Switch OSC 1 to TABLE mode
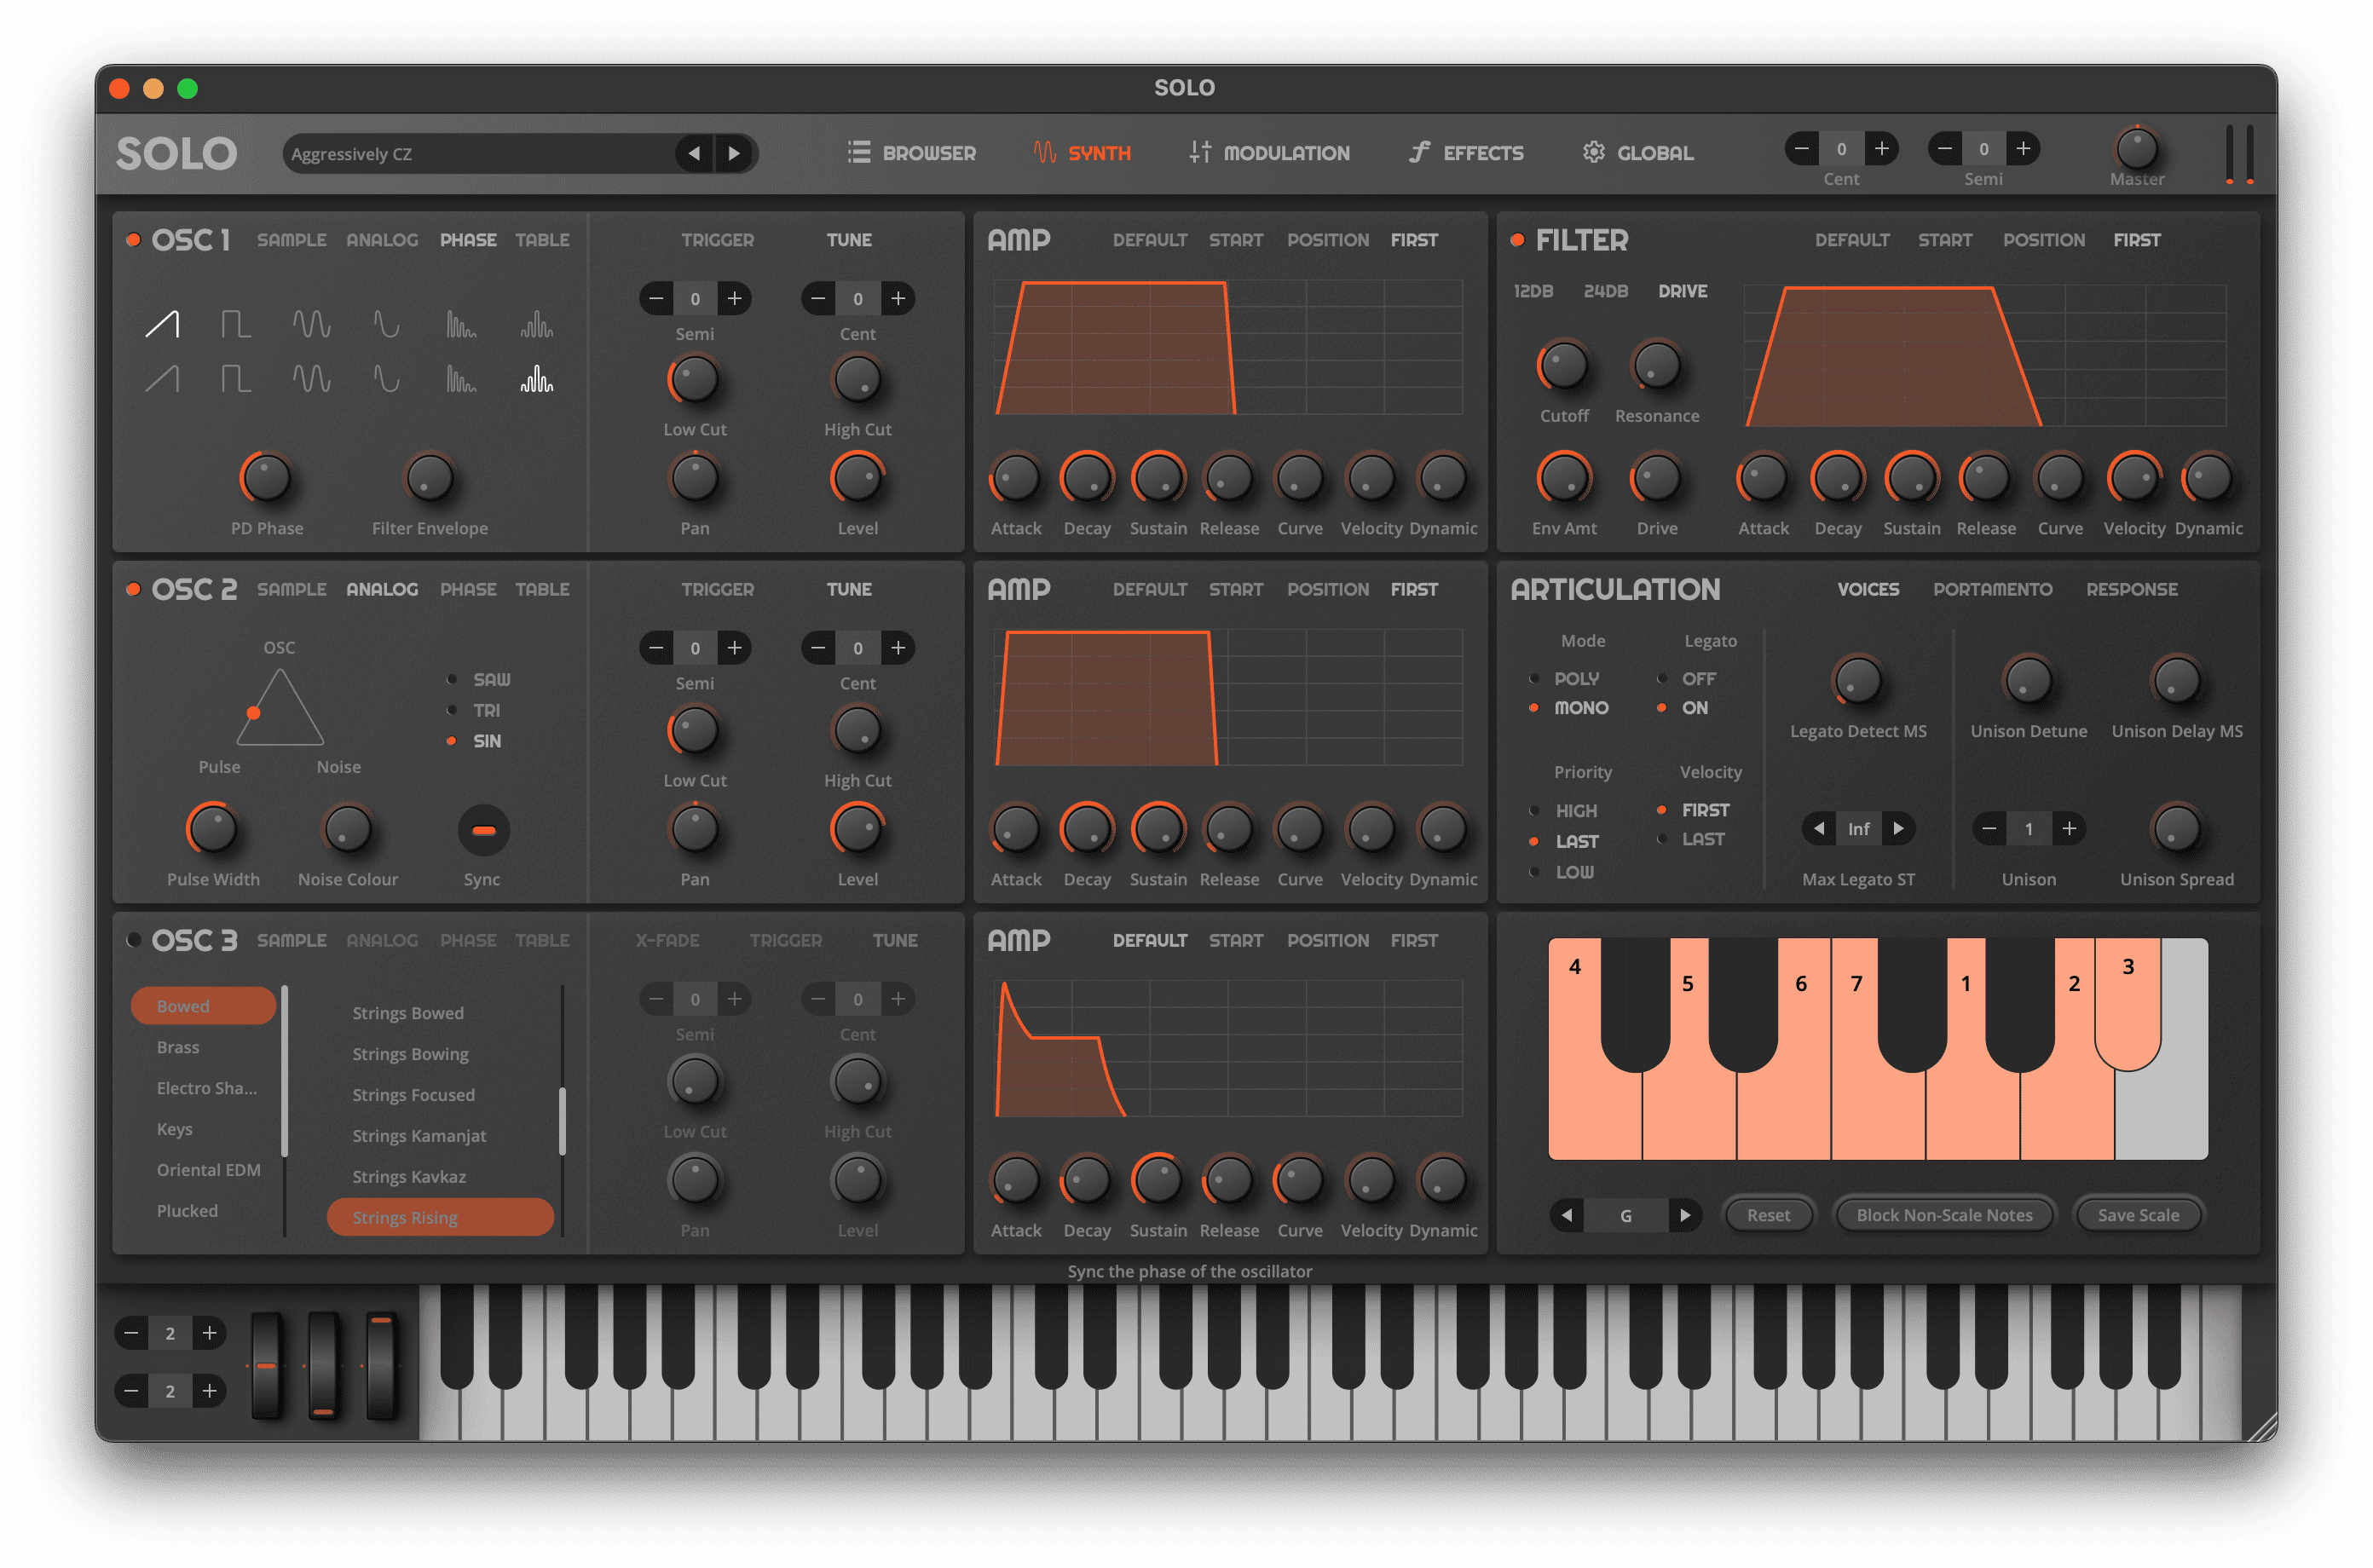The image size is (2373, 1568). [542, 240]
